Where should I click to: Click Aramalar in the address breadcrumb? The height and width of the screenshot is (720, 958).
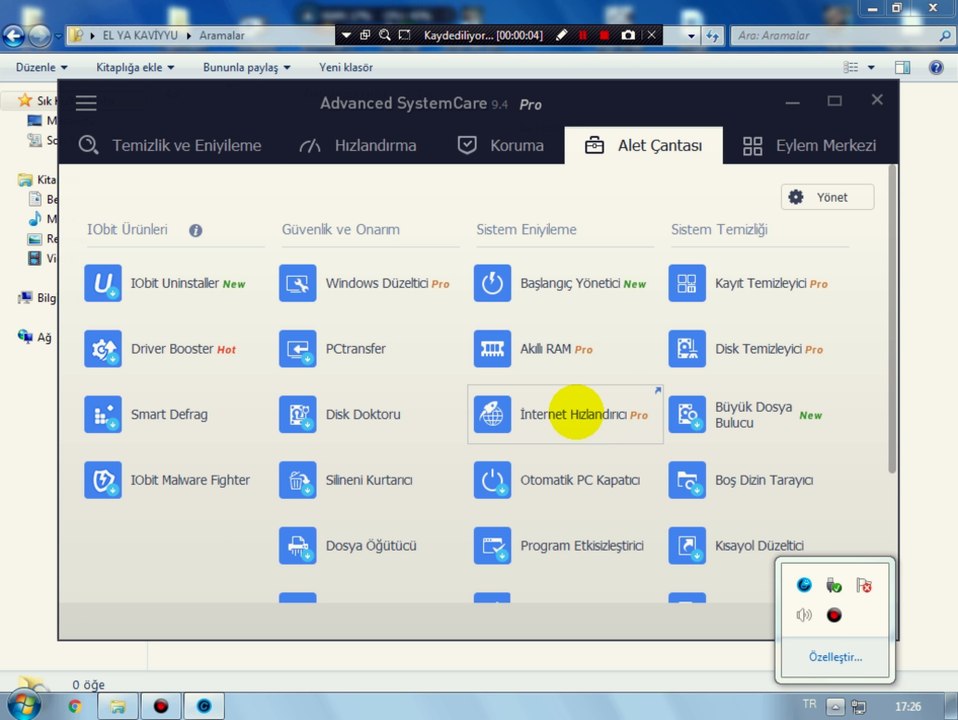(221, 35)
